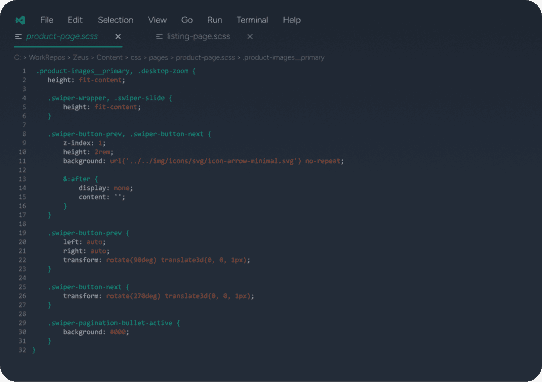The width and height of the screenshot is (542, 382).
Task: Close the product-page.scss tab
Action: 118,36
